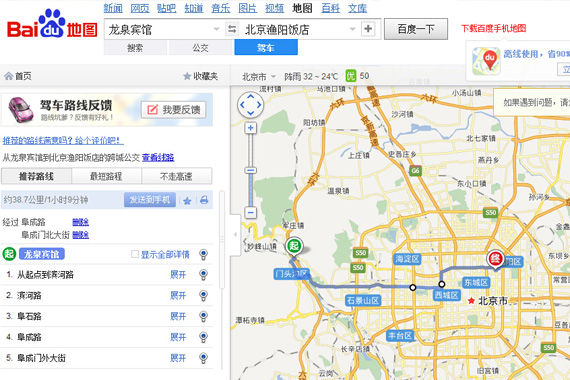Image resolution: width=570 pixels, height=380 pixels.
Task: Click the green 起 start badge in list
Action: click(x=9, y=254)
